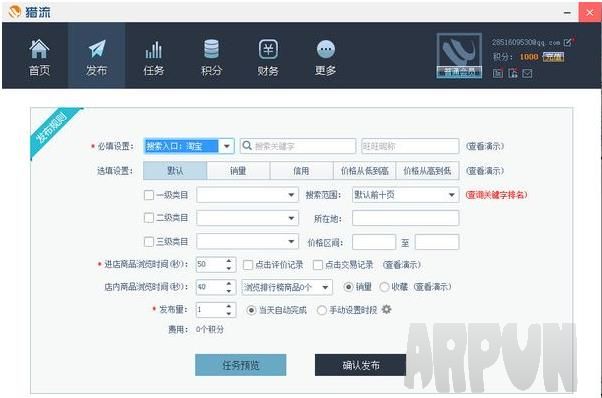This screenshot has width=602, height=398.
Task: Open the 搜索范围 默认前十页 dropdown
Action: [405, 195]
